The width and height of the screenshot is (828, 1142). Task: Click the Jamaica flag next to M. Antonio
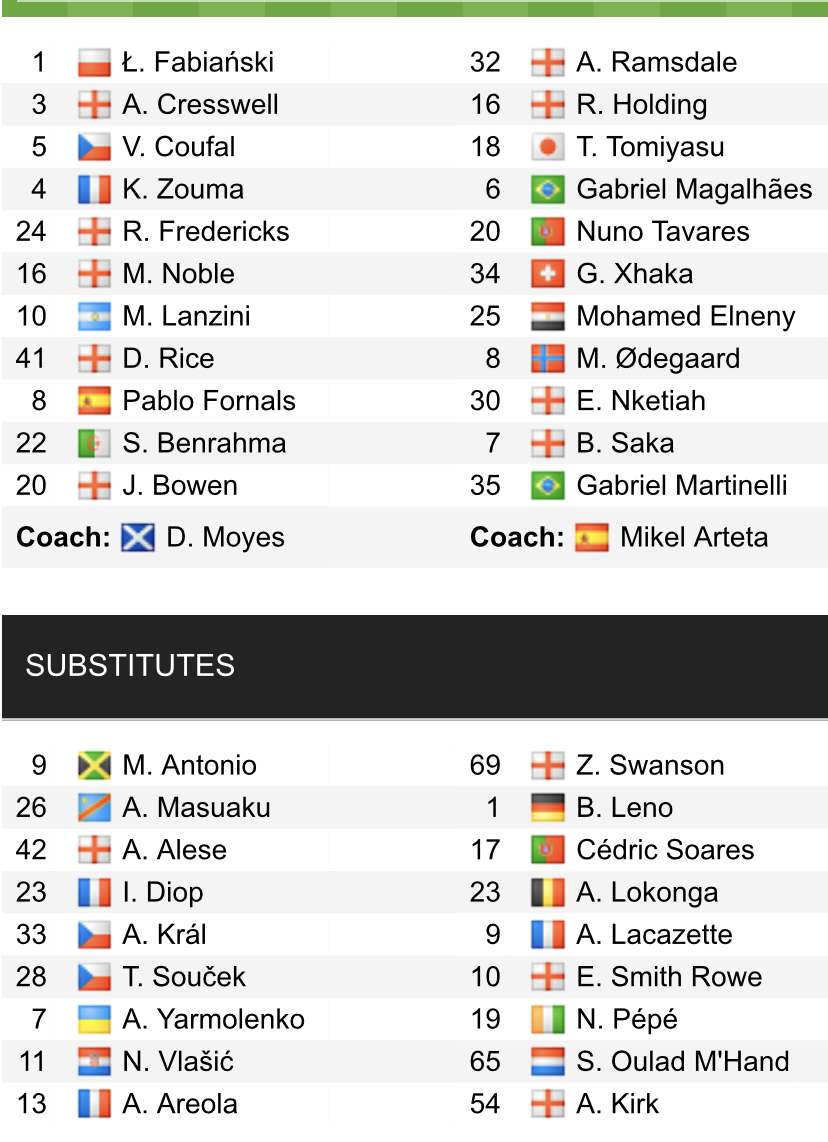[94, 765]
